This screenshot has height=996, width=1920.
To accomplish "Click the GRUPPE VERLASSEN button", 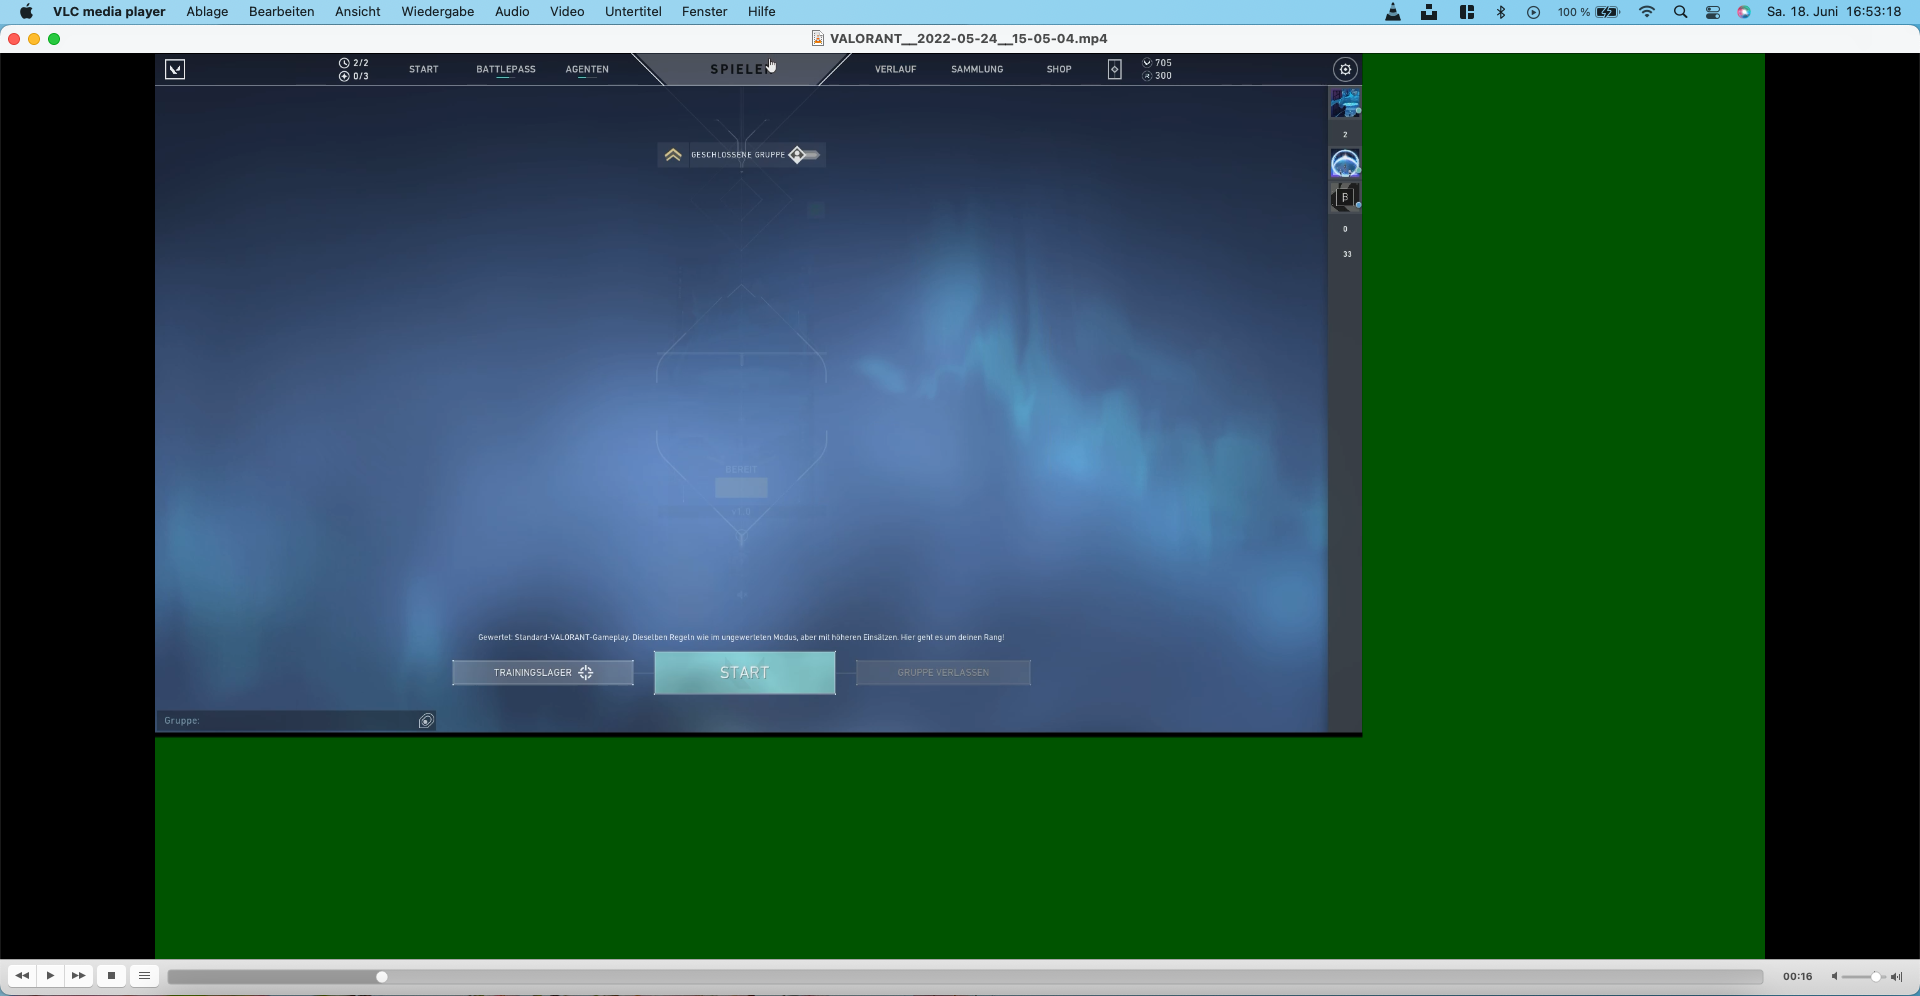I will click(943, 673).
